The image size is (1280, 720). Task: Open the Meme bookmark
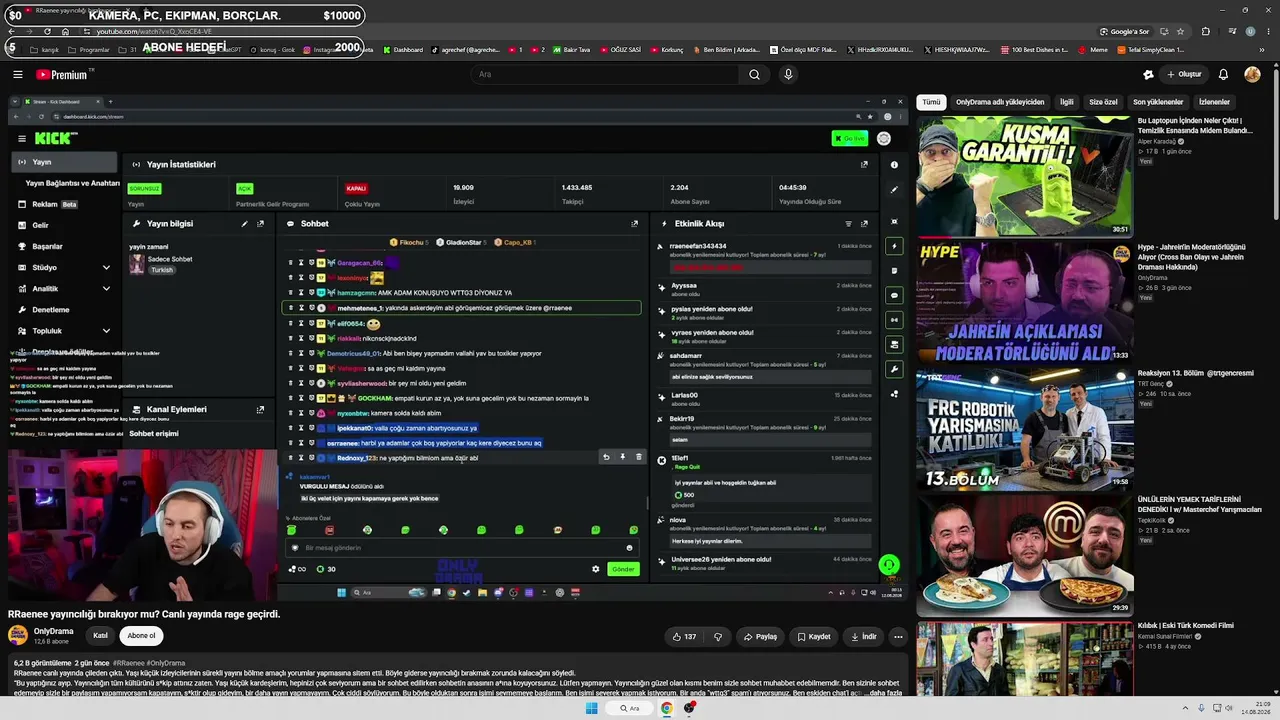[x=1094, y=49]
